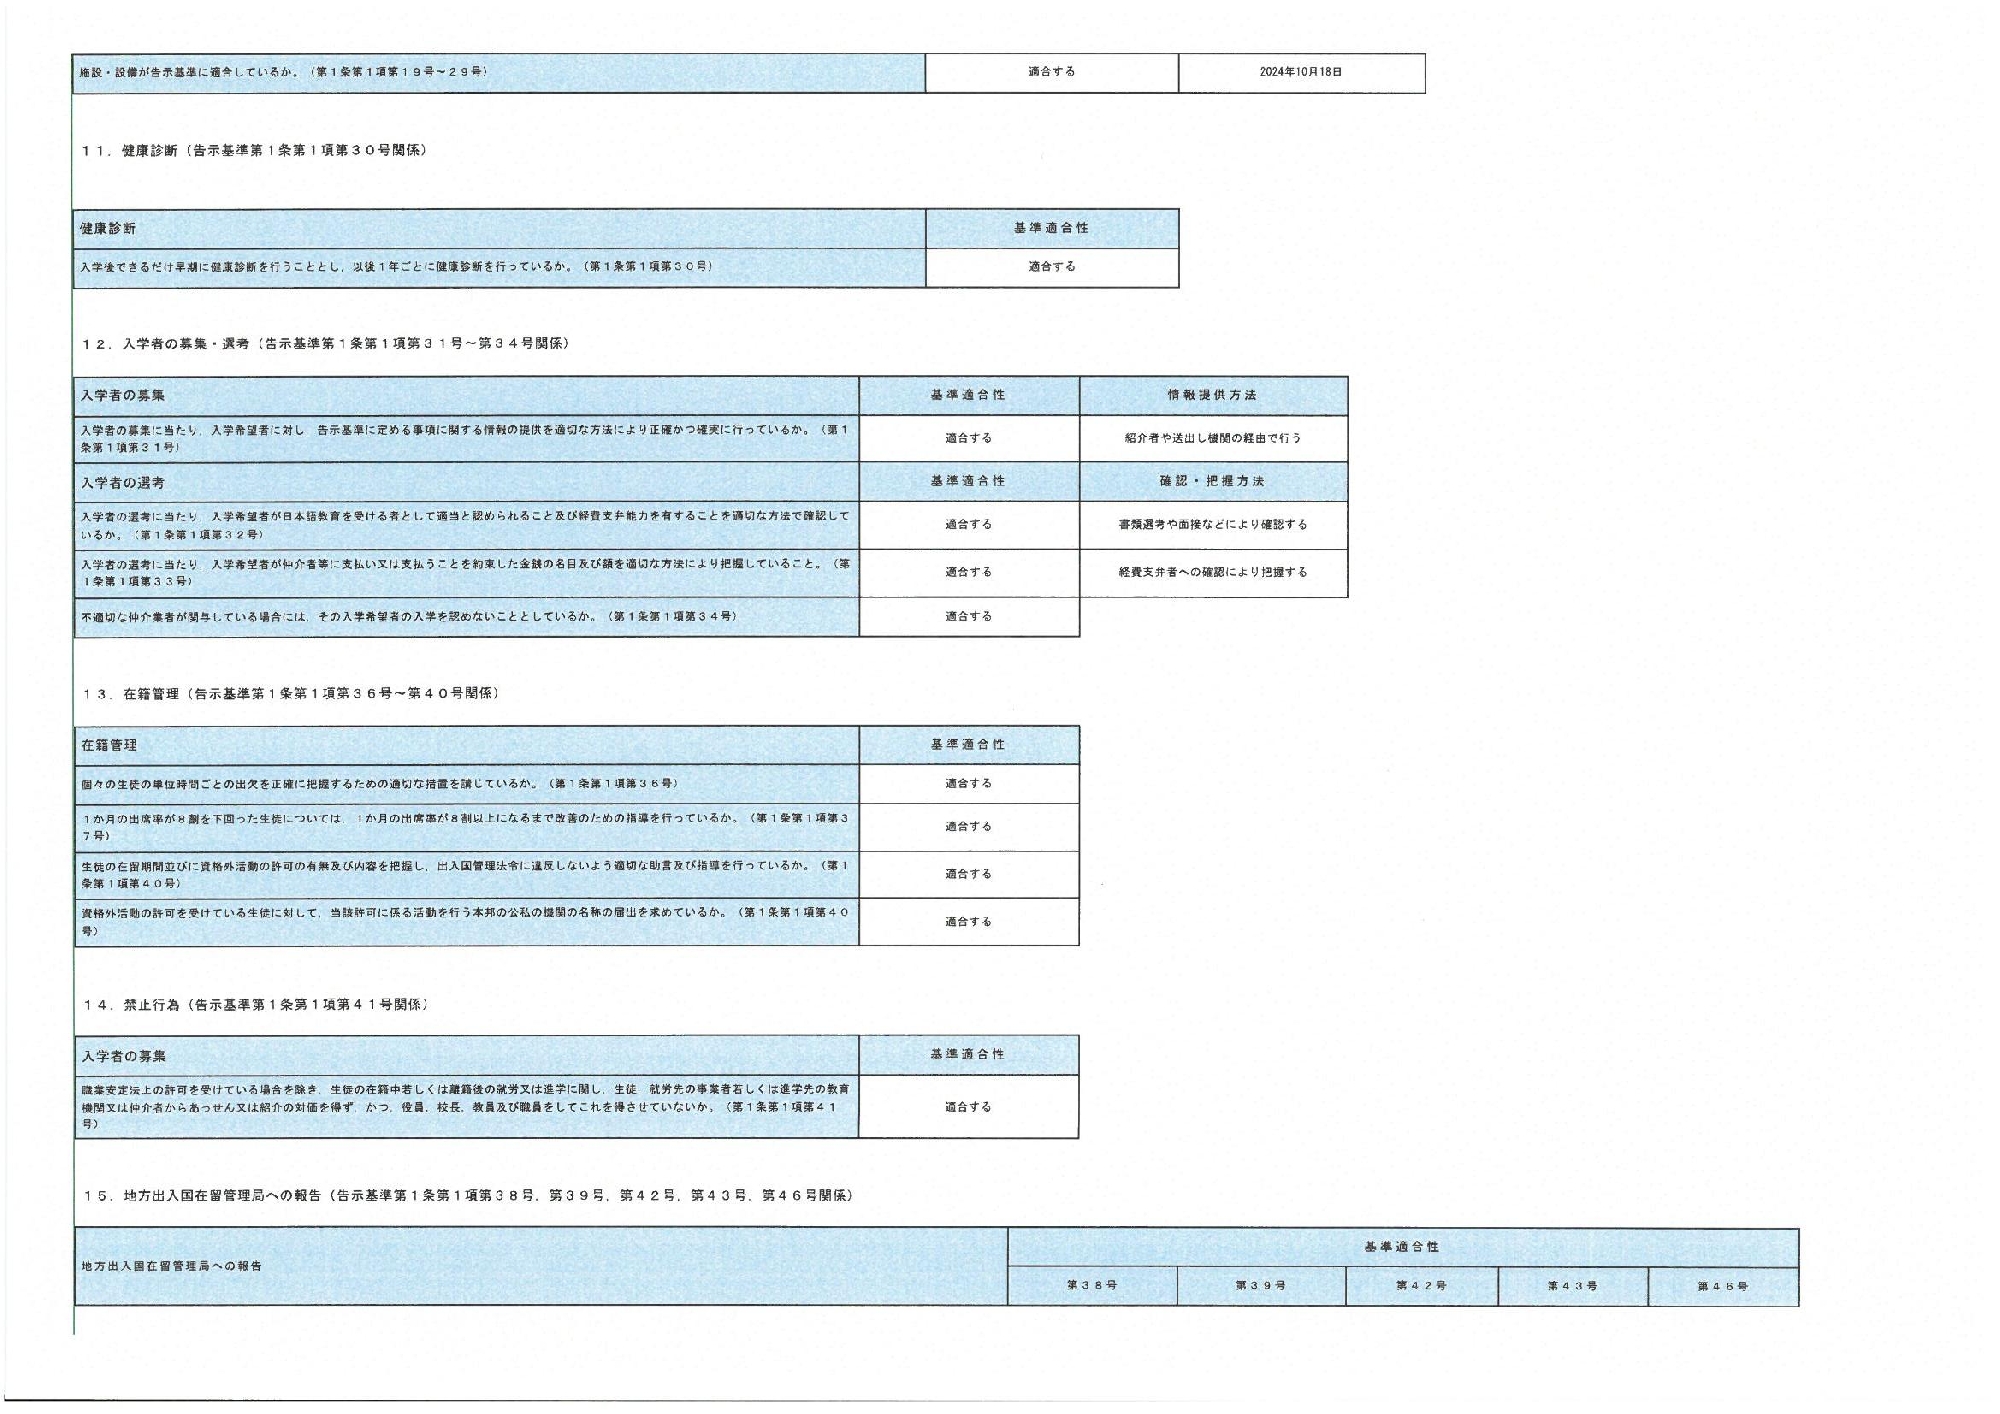2000x1414 pixels.
Task: Select the 第39号 column header
Action: [1260, 1285]
